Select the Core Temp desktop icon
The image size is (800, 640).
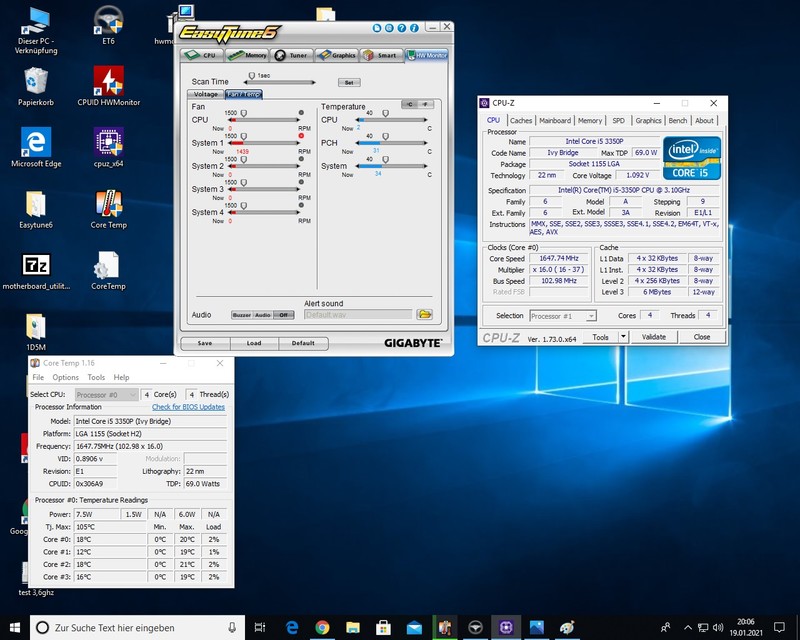[x=108, y=205]
